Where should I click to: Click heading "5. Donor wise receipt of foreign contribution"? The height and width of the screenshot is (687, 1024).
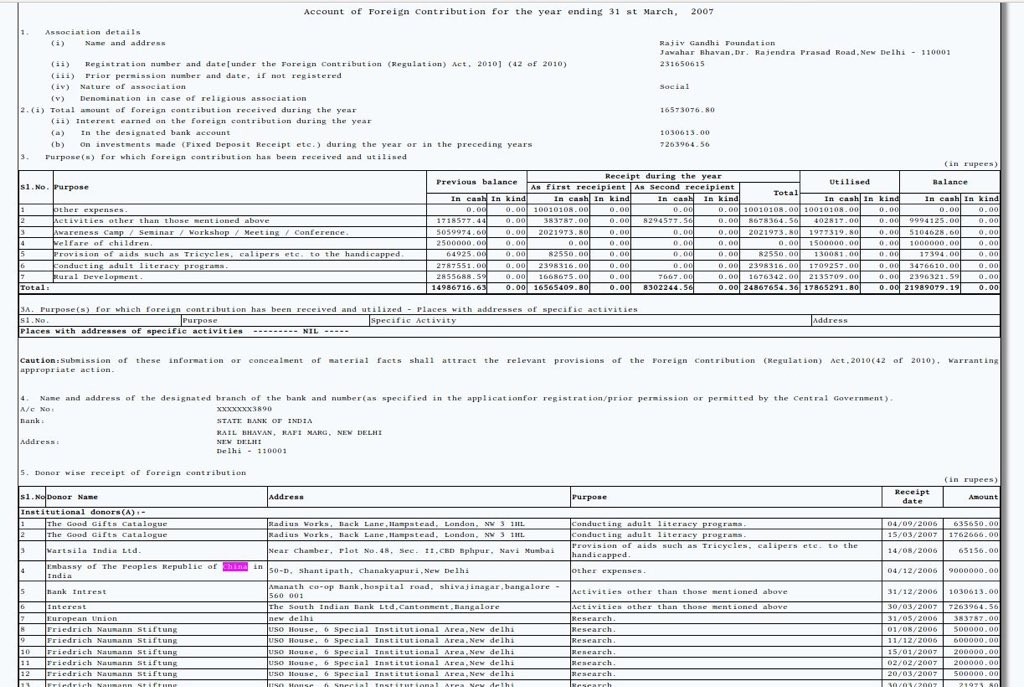tap(133, 473)
